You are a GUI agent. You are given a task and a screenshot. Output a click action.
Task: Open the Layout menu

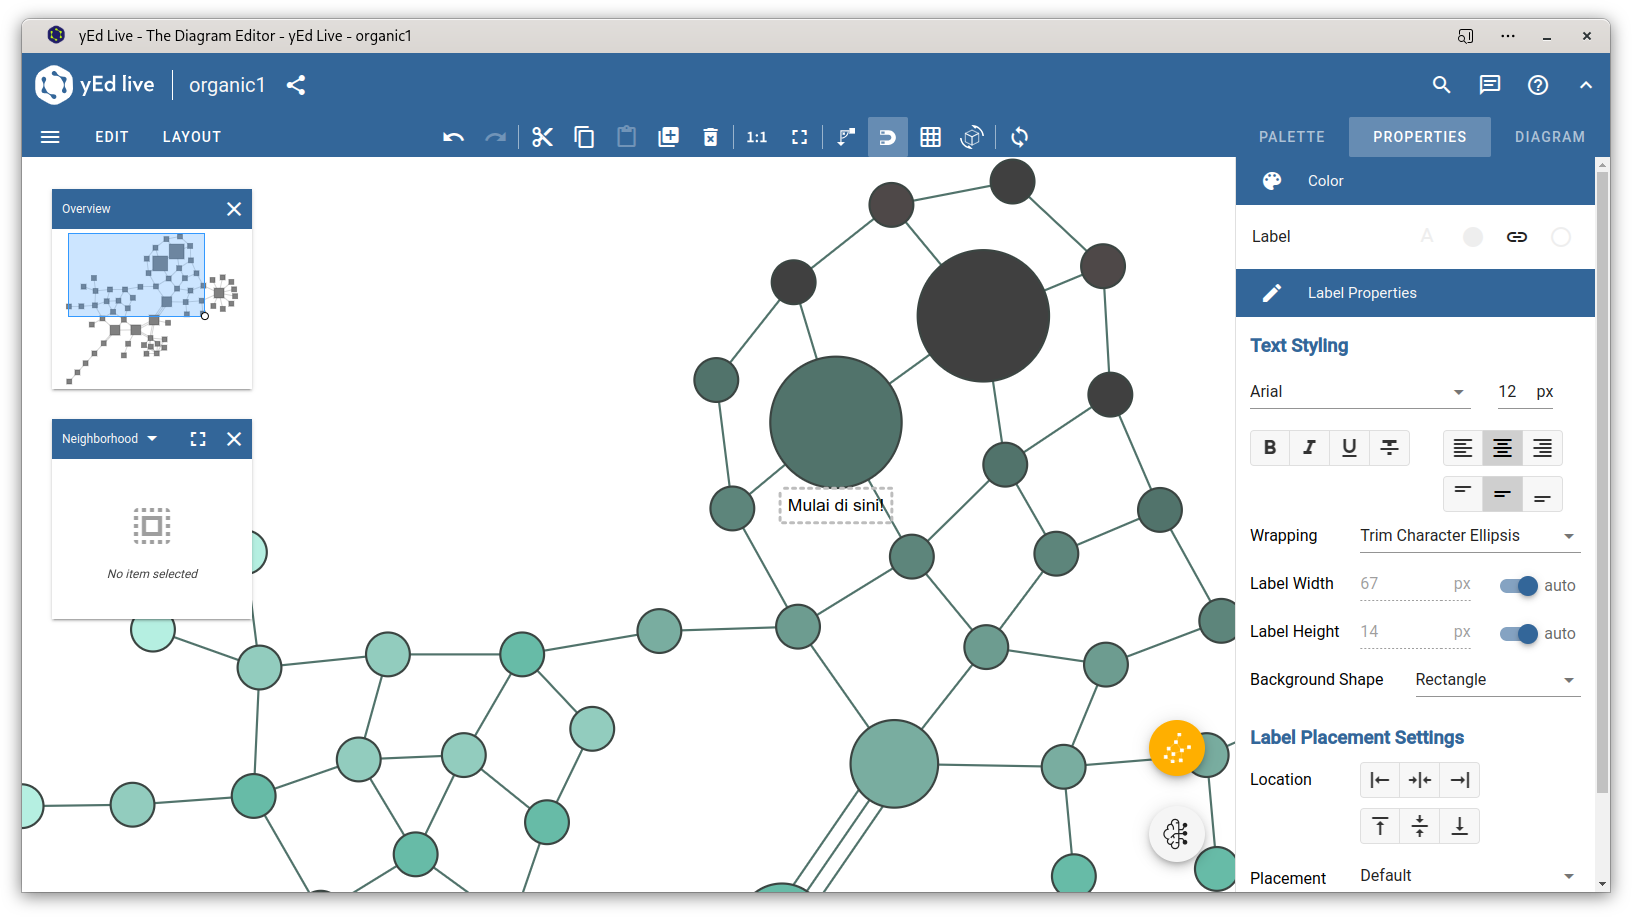pos(192,137)
